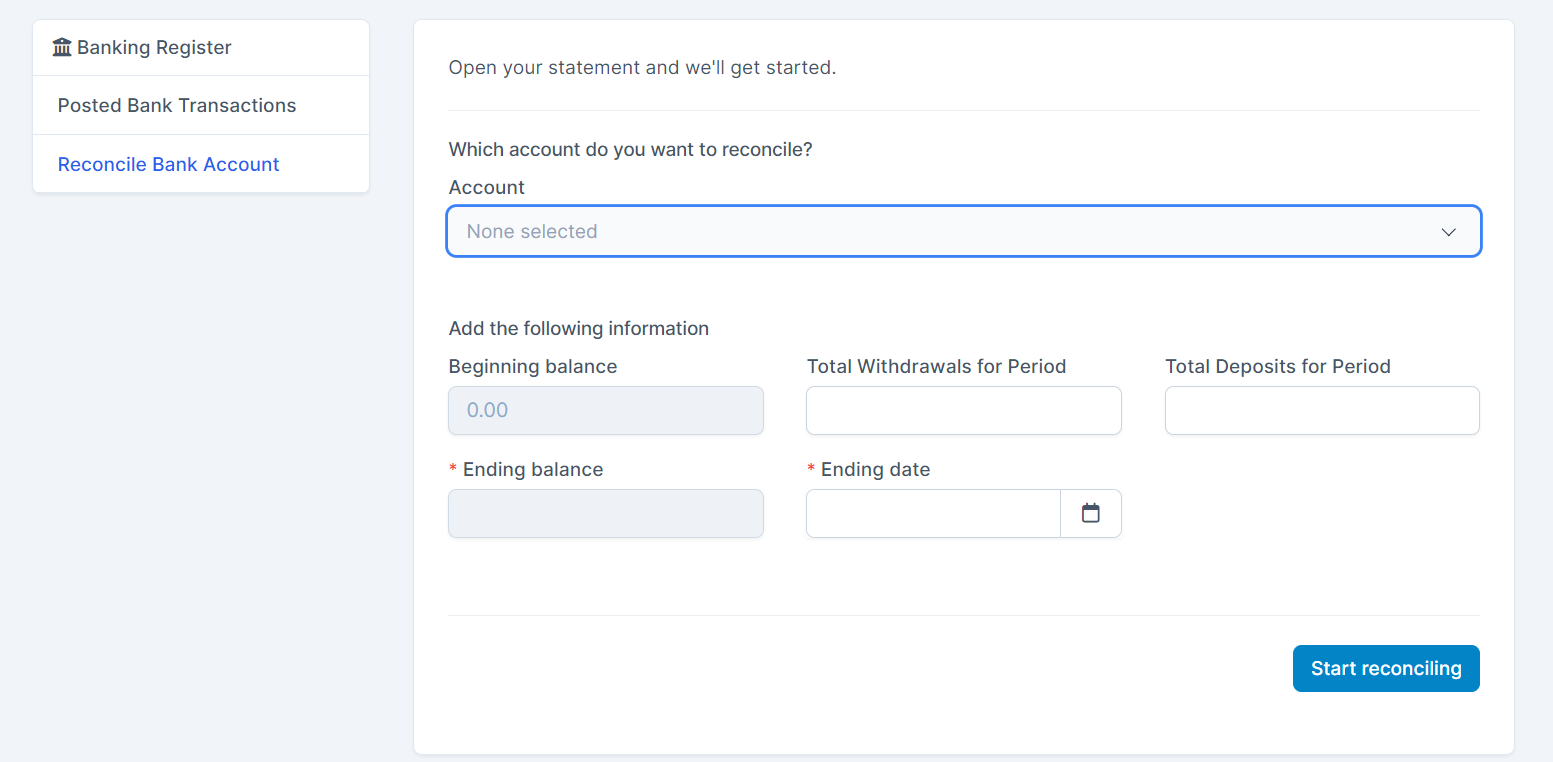Open the calendar picker for Ending date

coord(1090,513)
